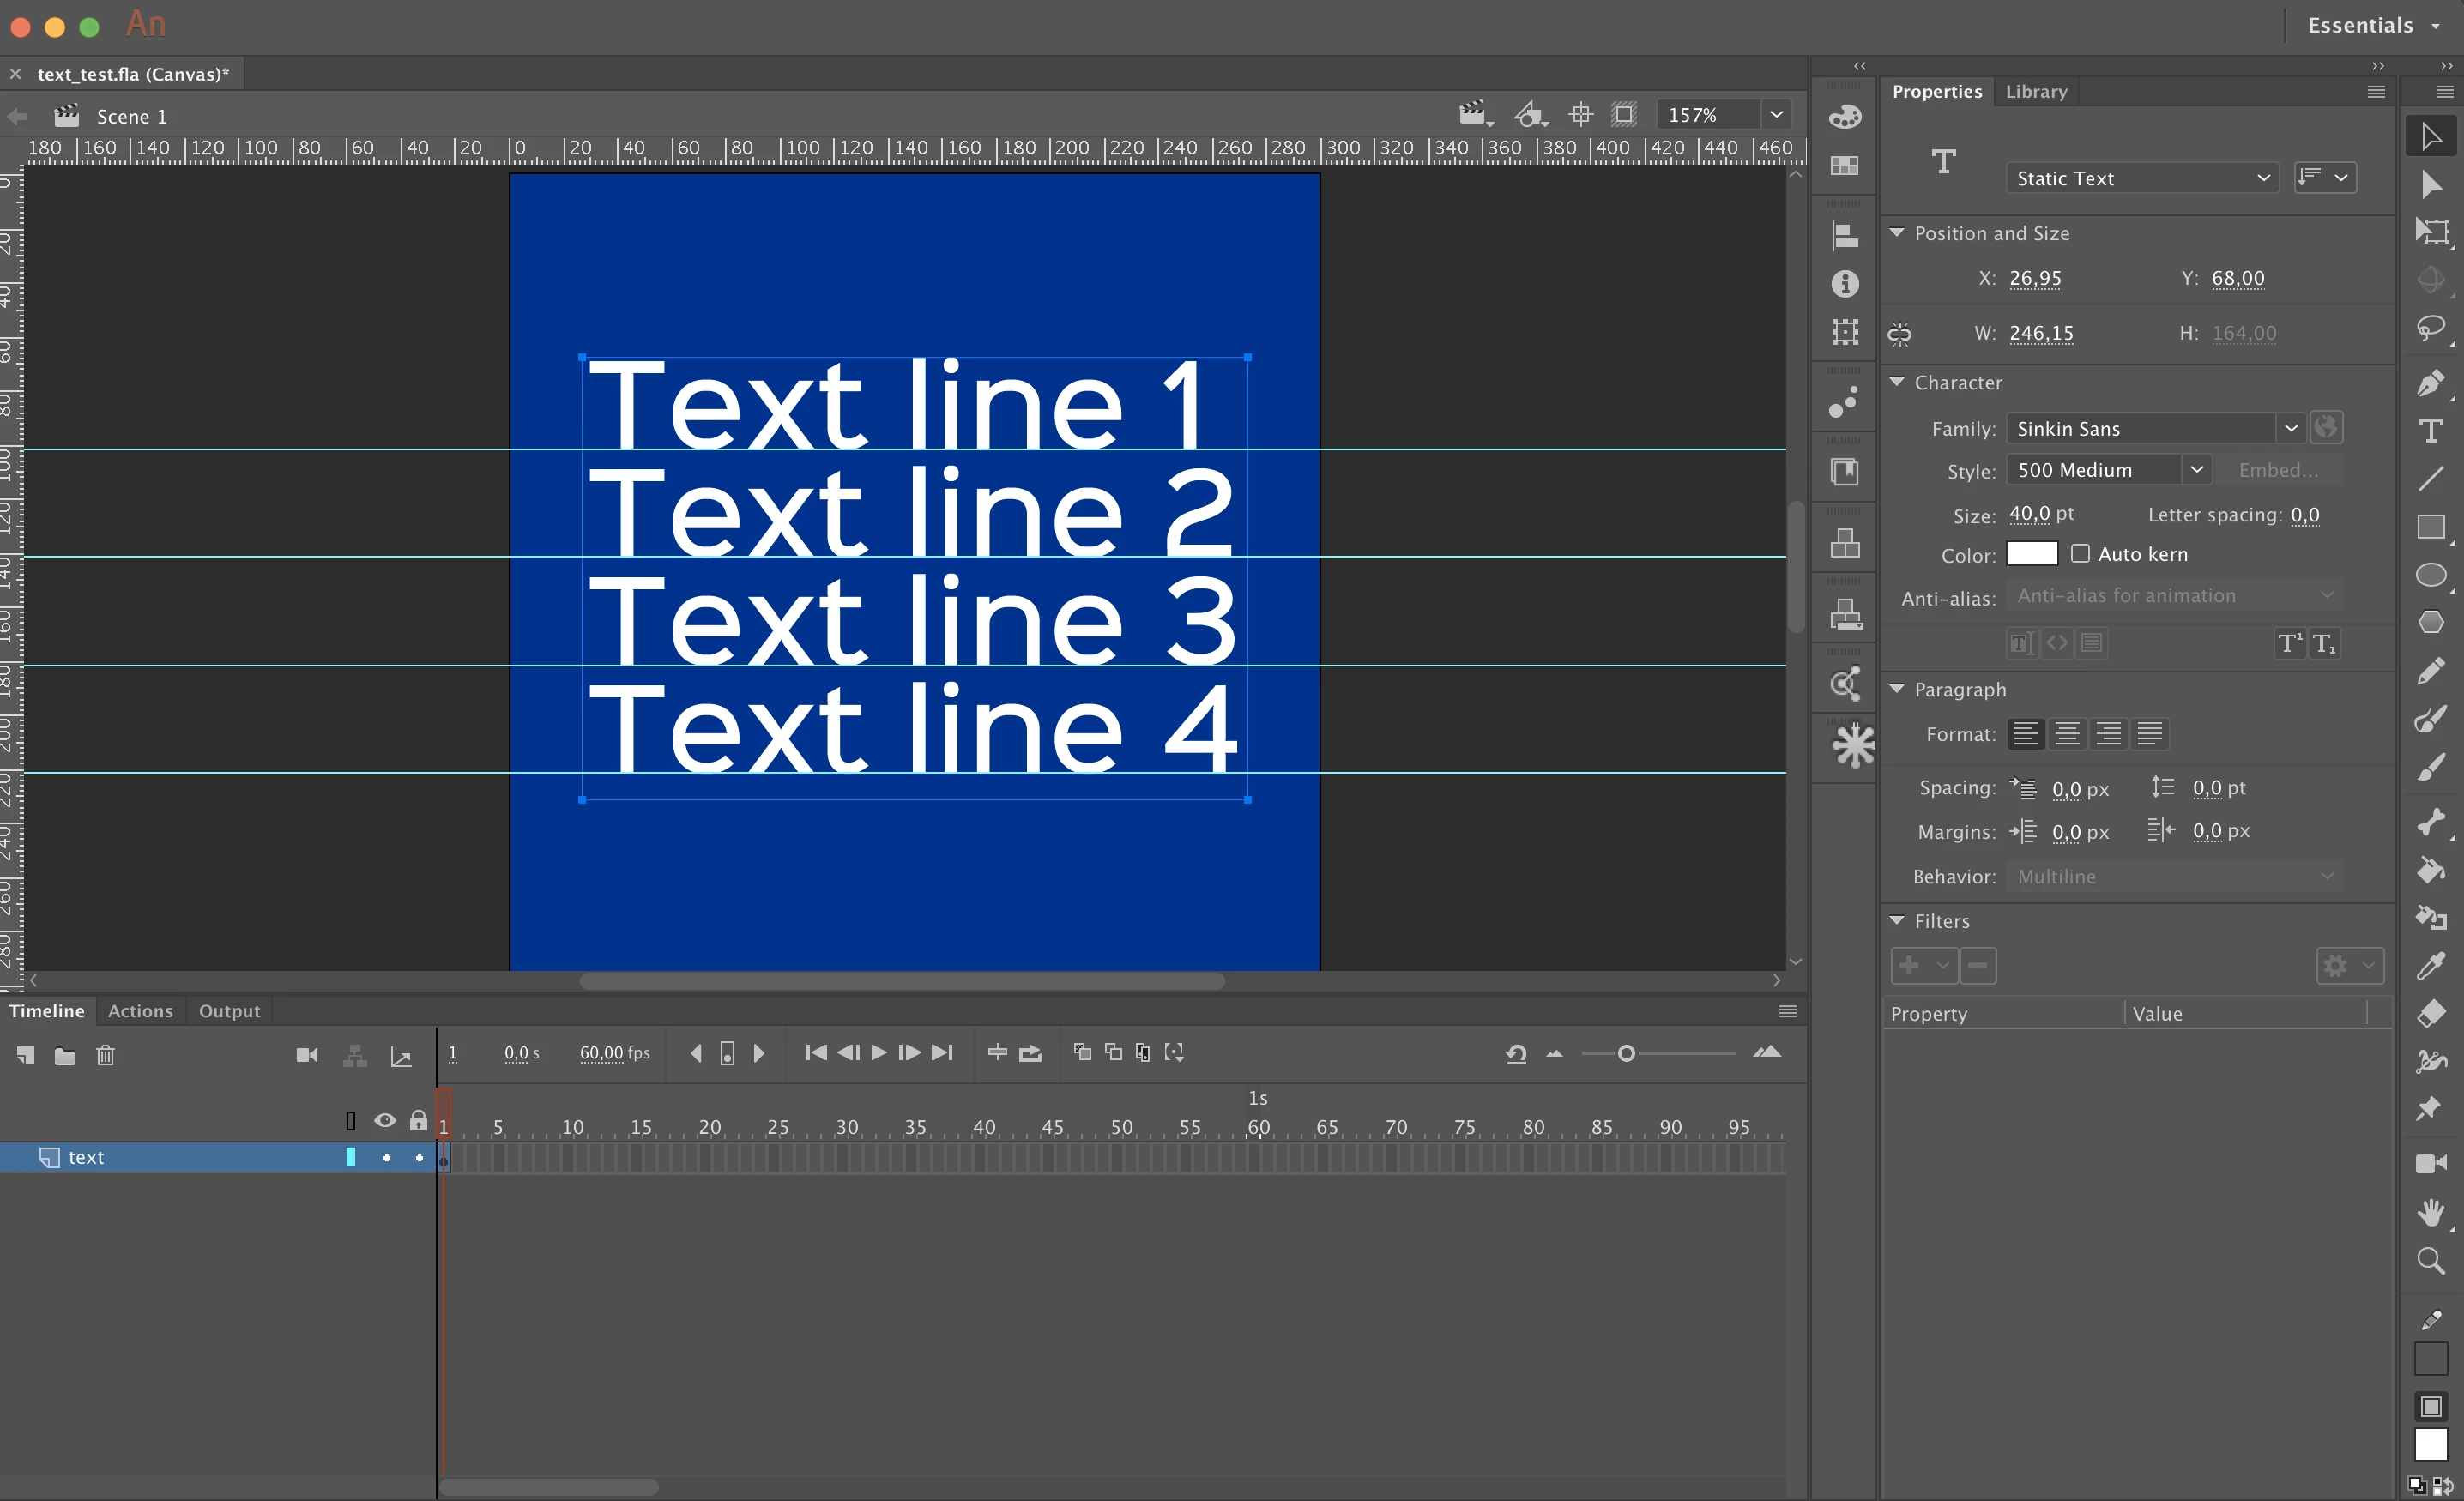Create a new layer in timeline

tap(26, 1055)
